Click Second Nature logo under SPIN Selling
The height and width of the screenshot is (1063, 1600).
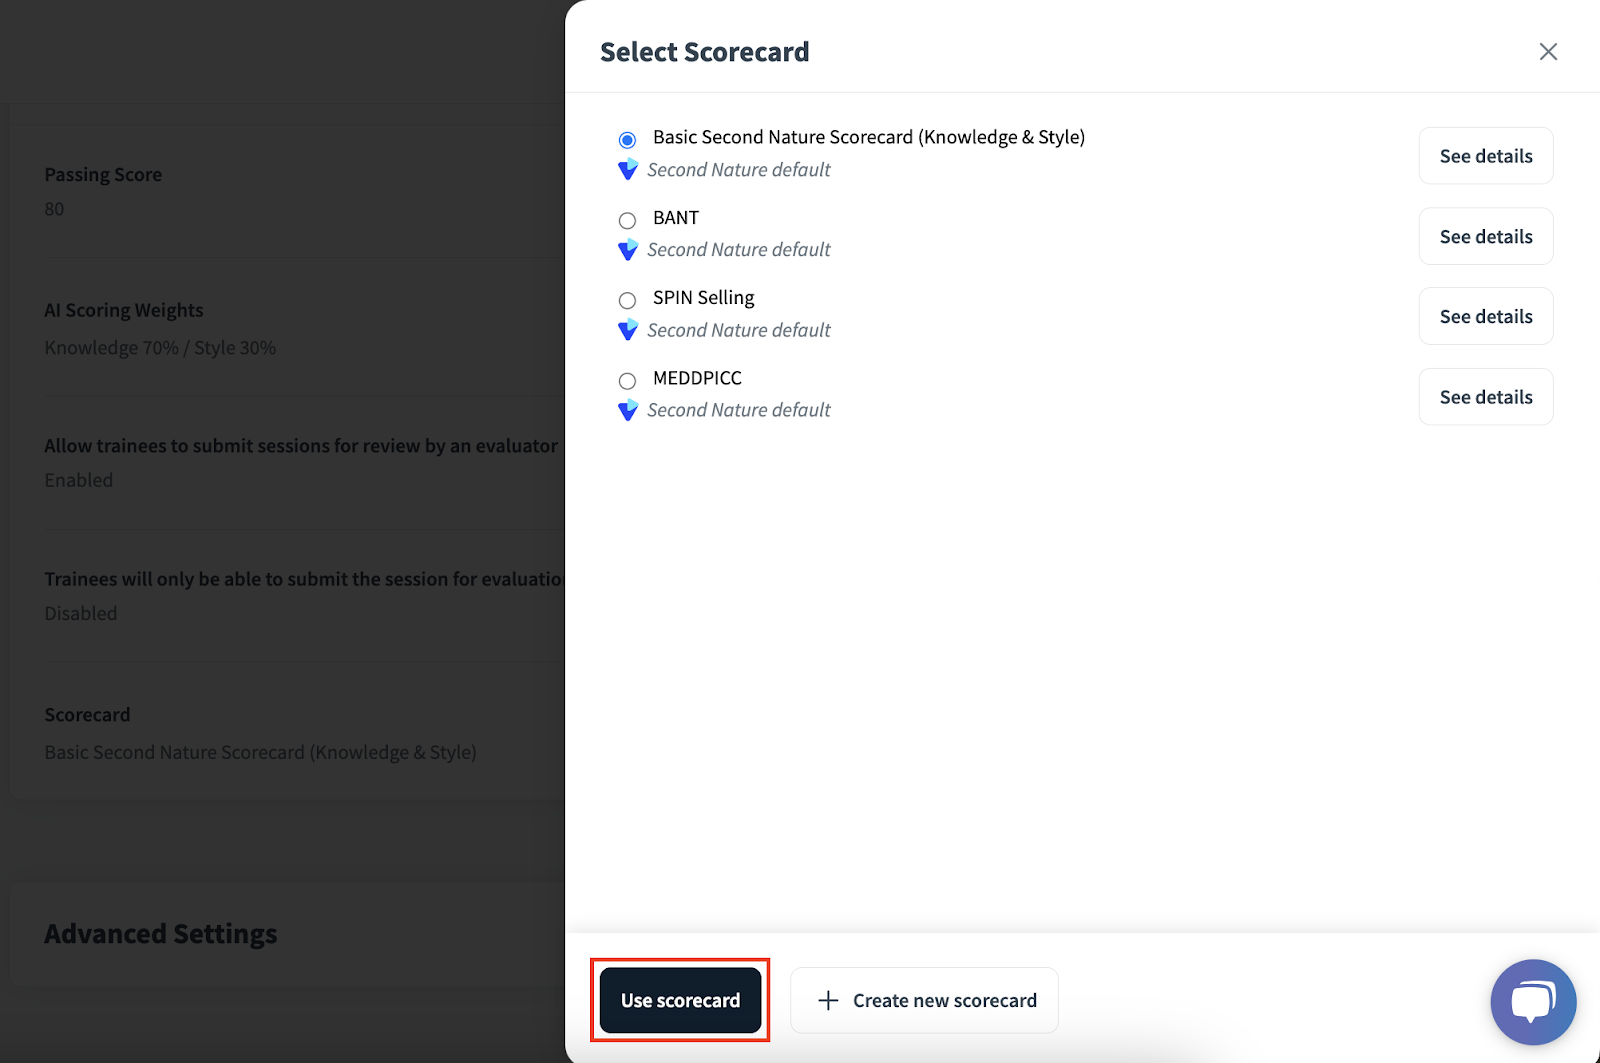pos(628,330)
